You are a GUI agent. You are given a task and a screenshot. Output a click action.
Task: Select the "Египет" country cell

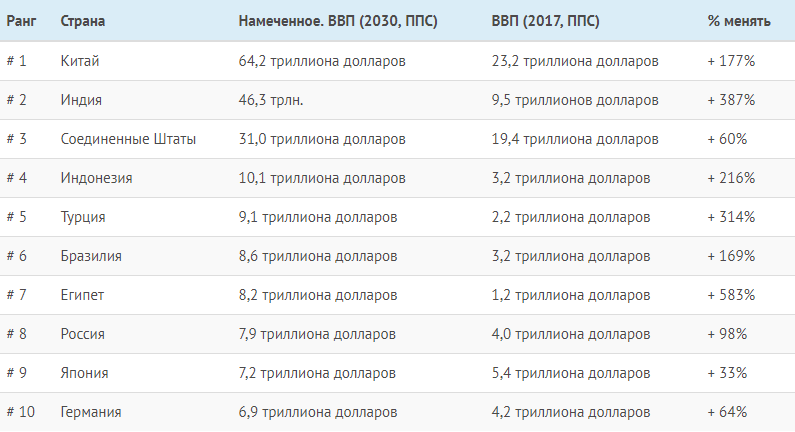pos(82,295)
